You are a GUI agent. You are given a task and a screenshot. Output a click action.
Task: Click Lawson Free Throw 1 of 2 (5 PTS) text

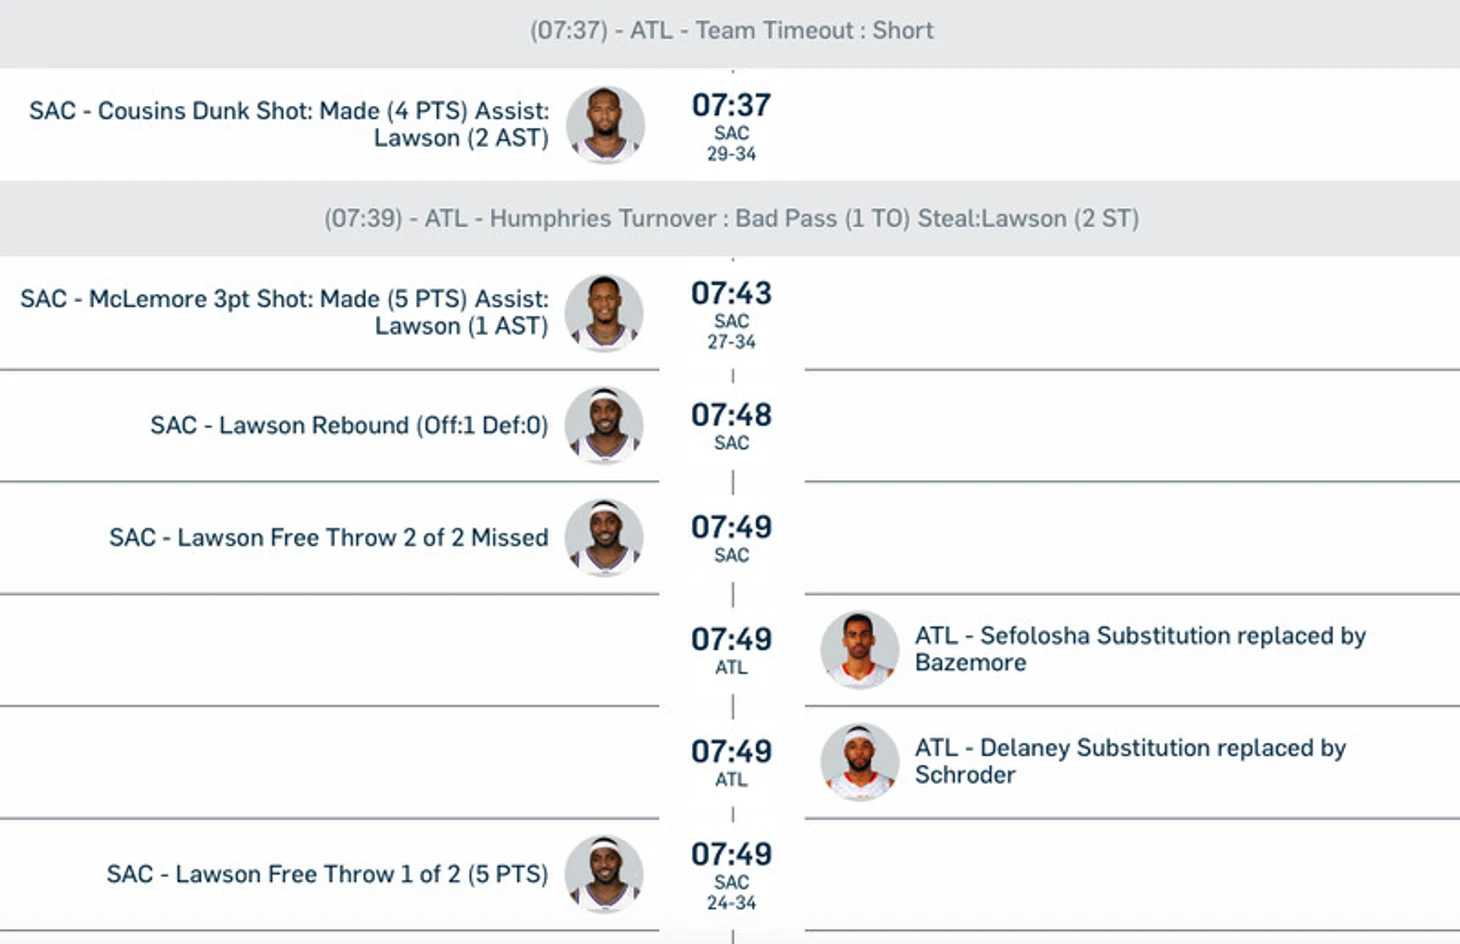point(327,874)
